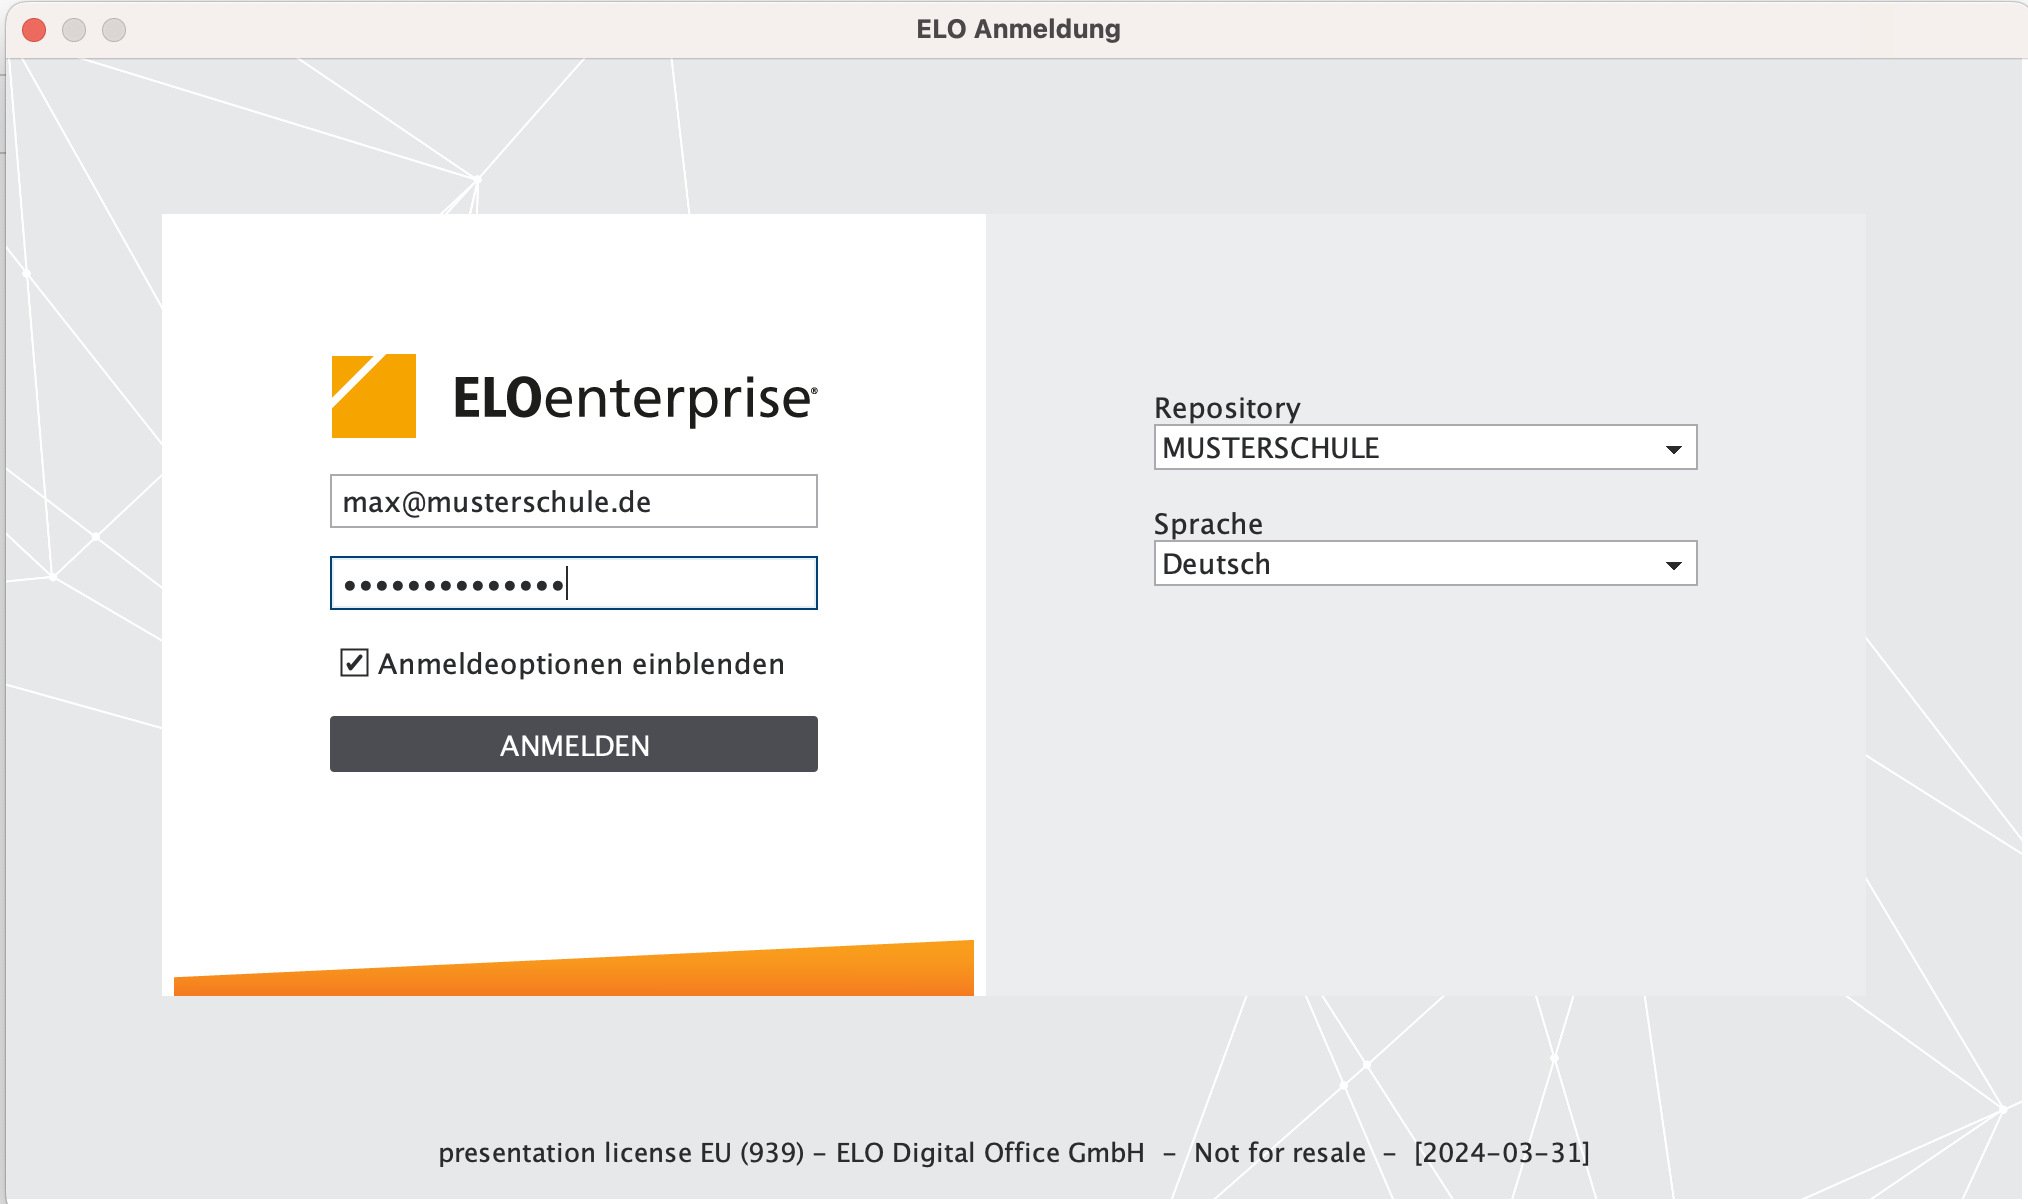Click the Sprache field label
The width and height of the screenshot is (2028, 1204).
tap(1208, 524)
